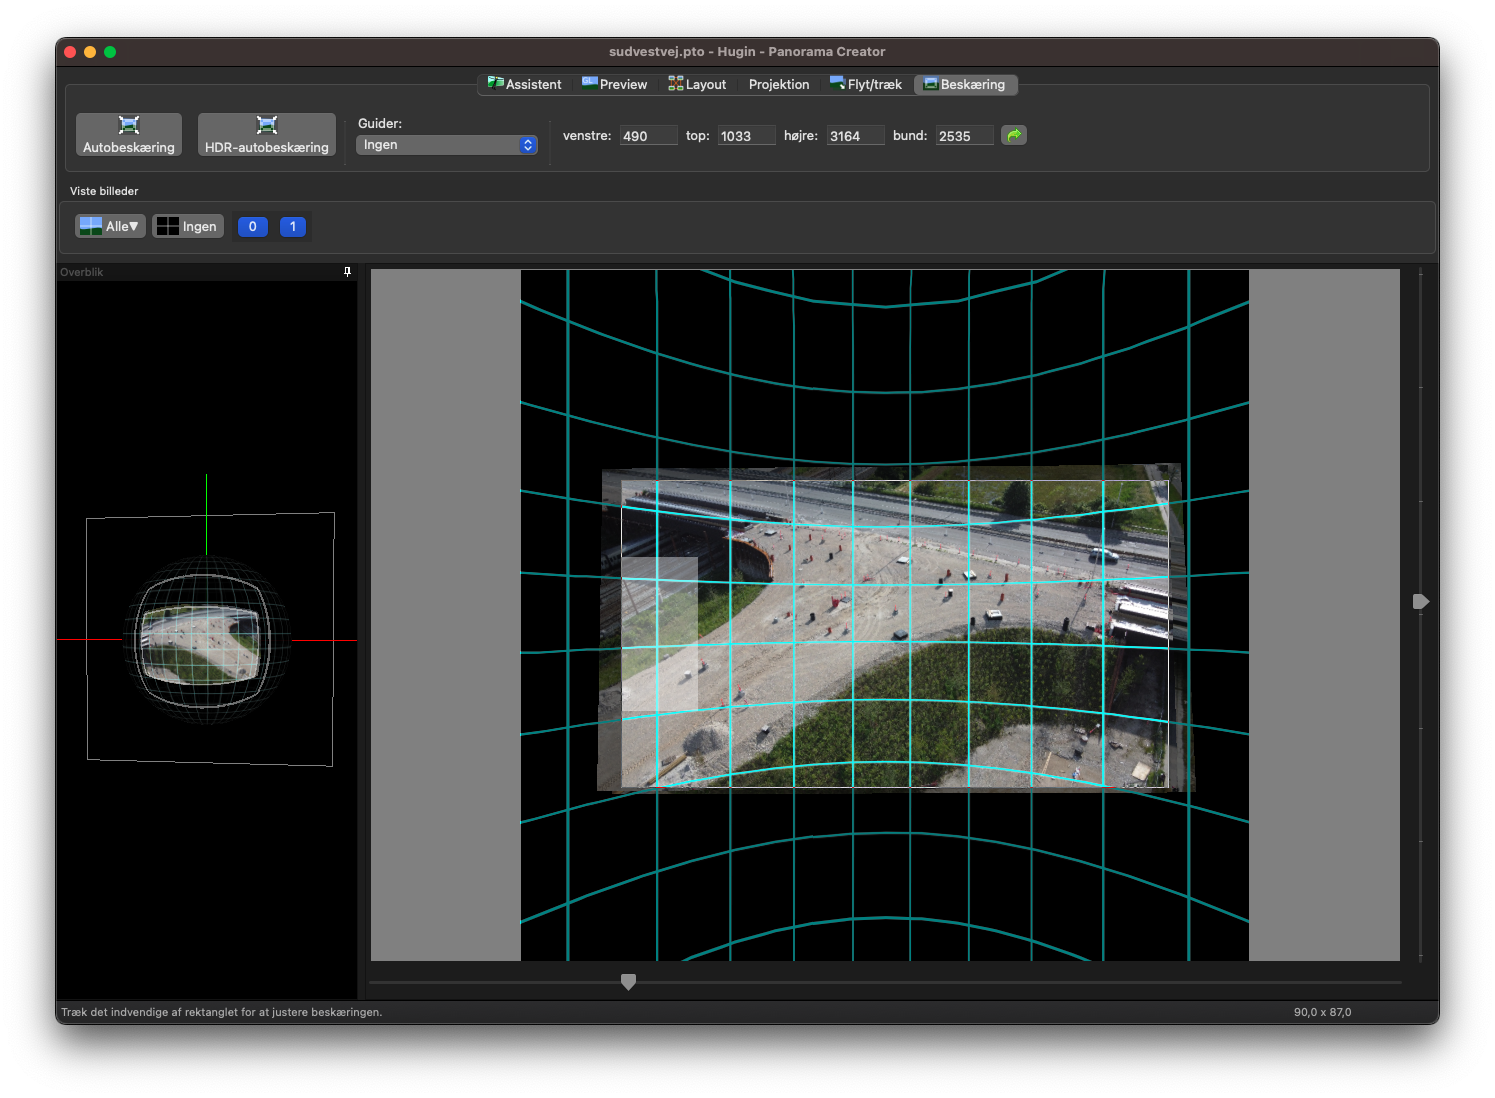Hide all images with Ingen button
Viewport: 1495px width, 1098px height.
coord(188,227)
